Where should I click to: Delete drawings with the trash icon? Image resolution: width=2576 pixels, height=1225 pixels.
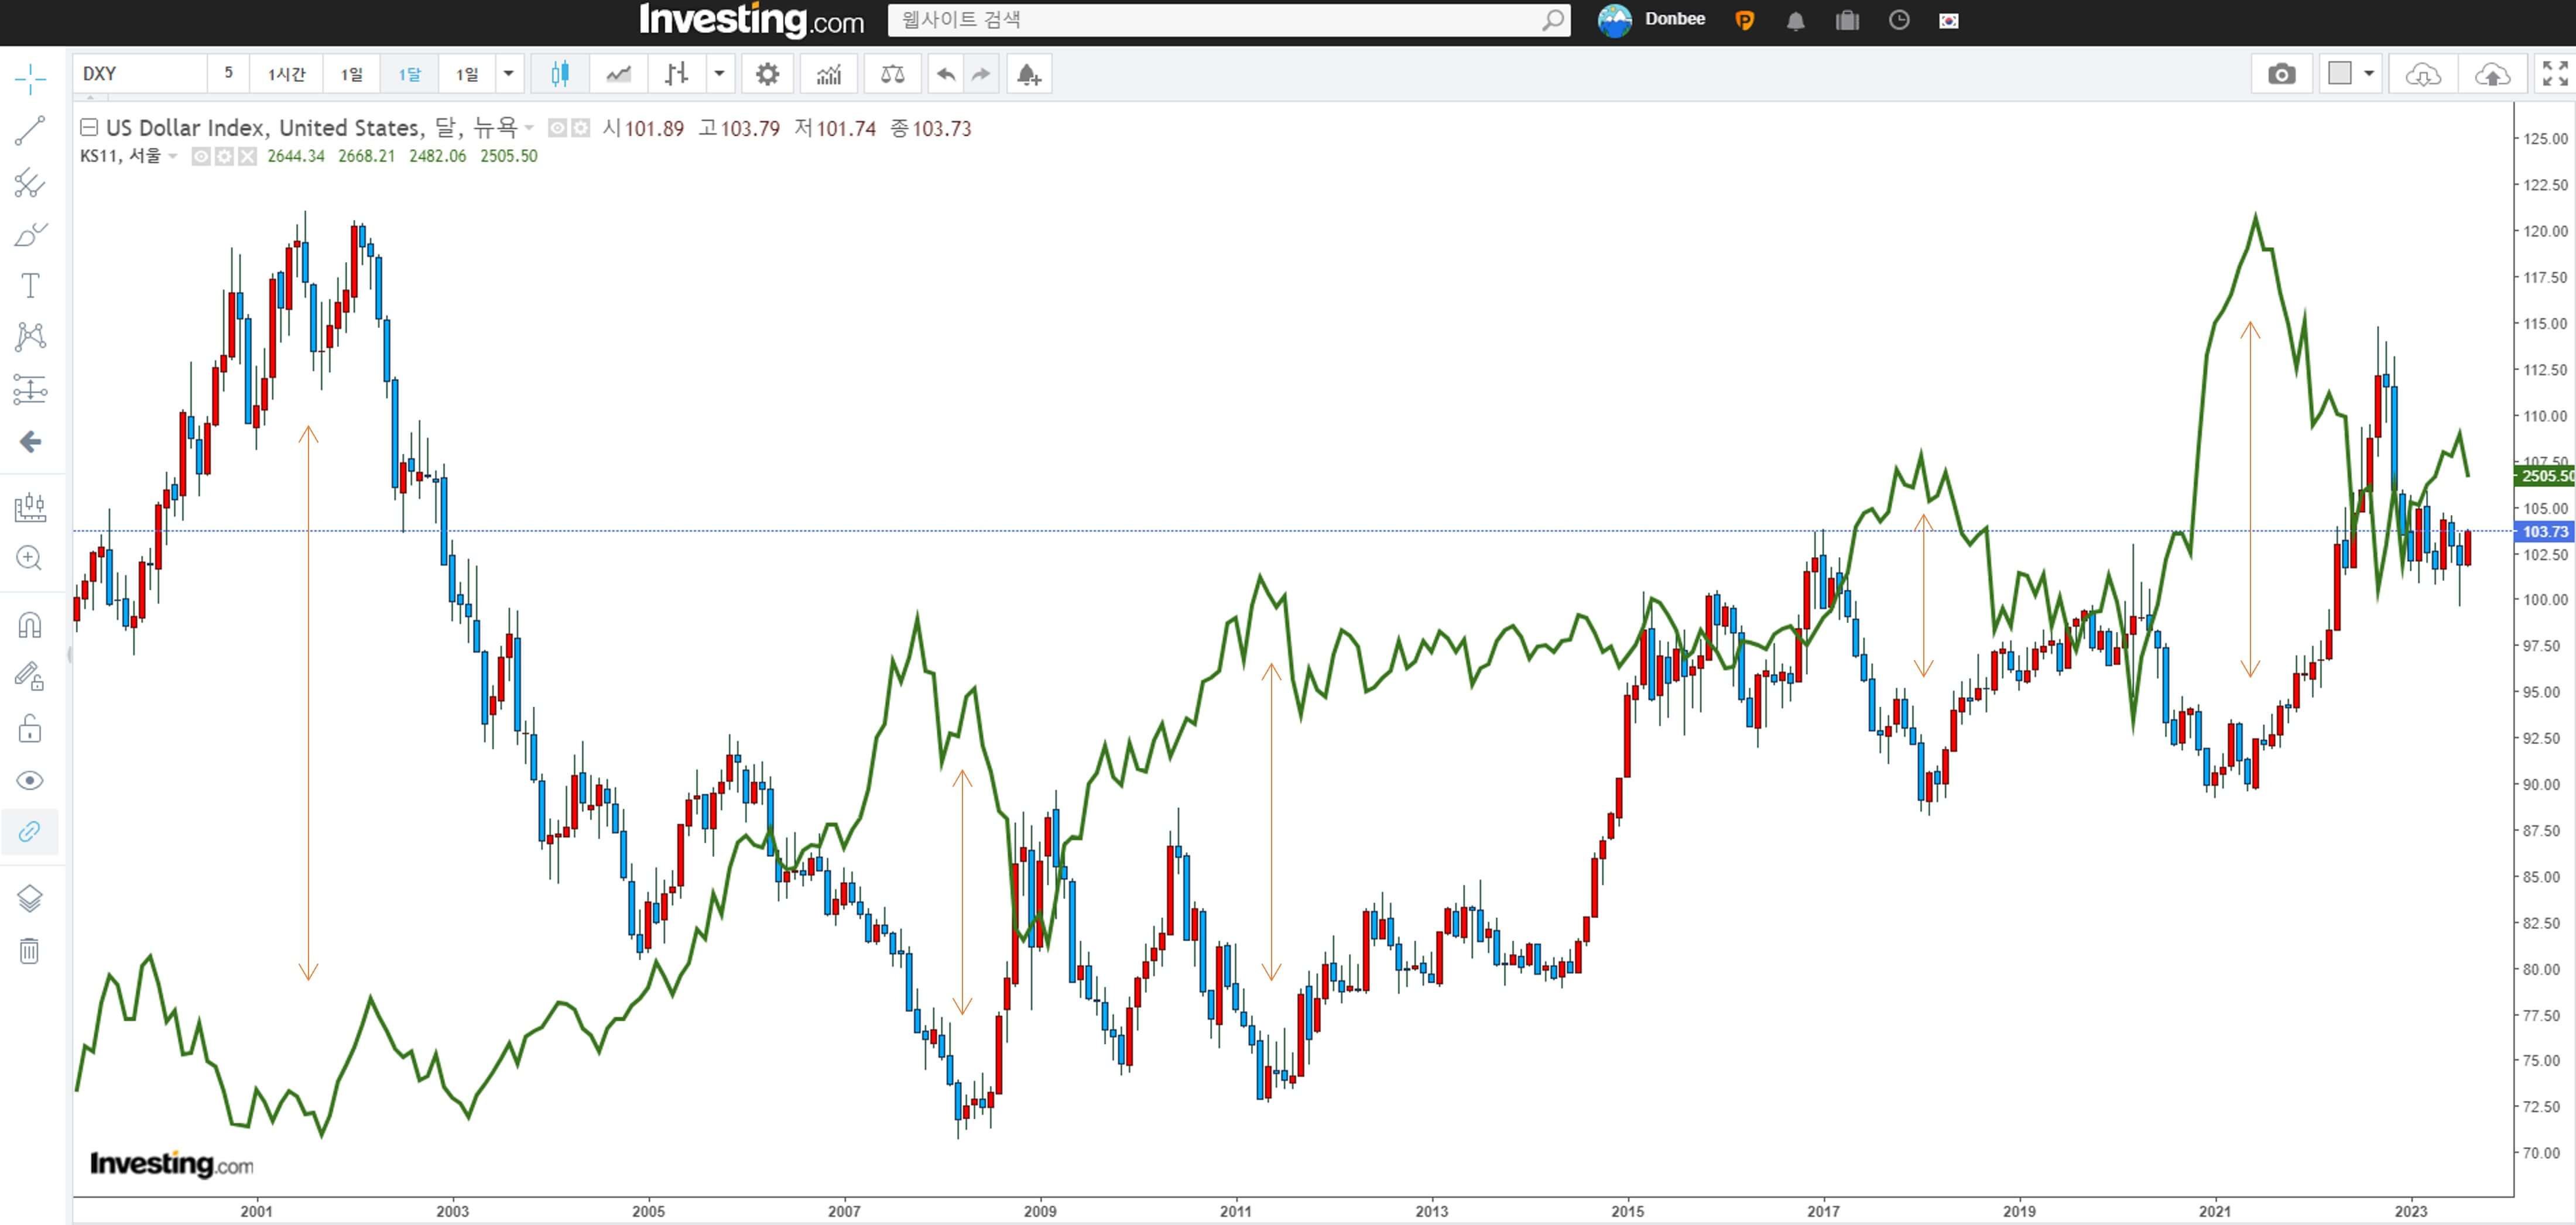pyautogui.click(x=30, y=951)
